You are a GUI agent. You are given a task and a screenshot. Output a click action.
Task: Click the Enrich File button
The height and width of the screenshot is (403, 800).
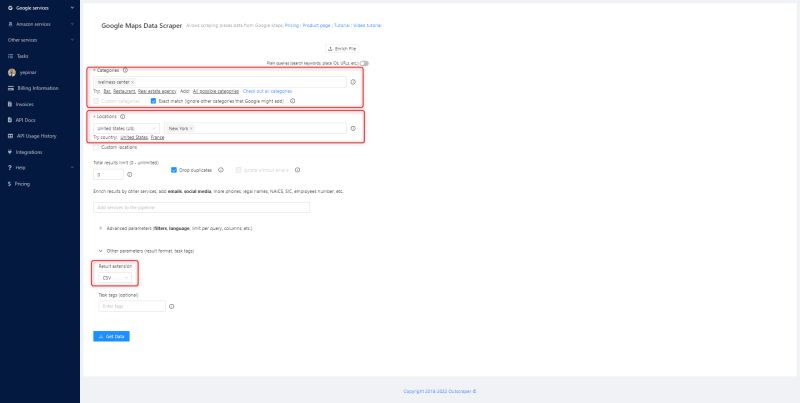point(342,49)
